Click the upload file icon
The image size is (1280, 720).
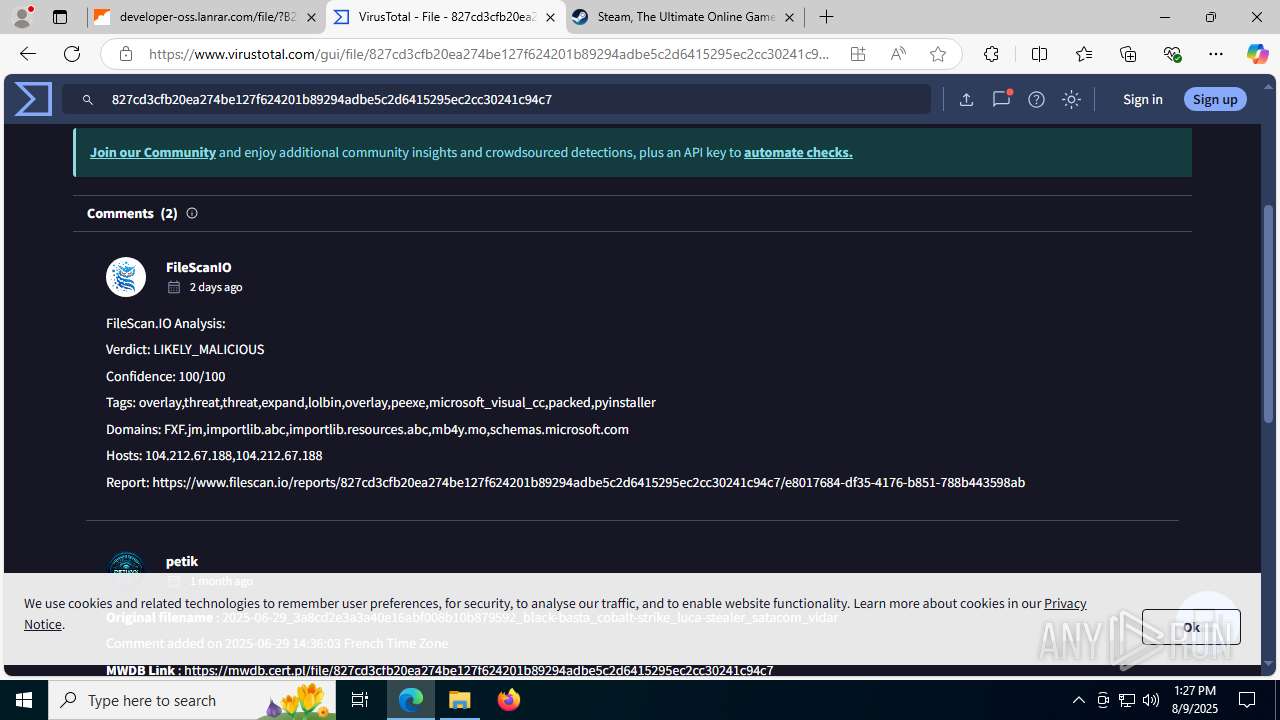pos(966,99)
